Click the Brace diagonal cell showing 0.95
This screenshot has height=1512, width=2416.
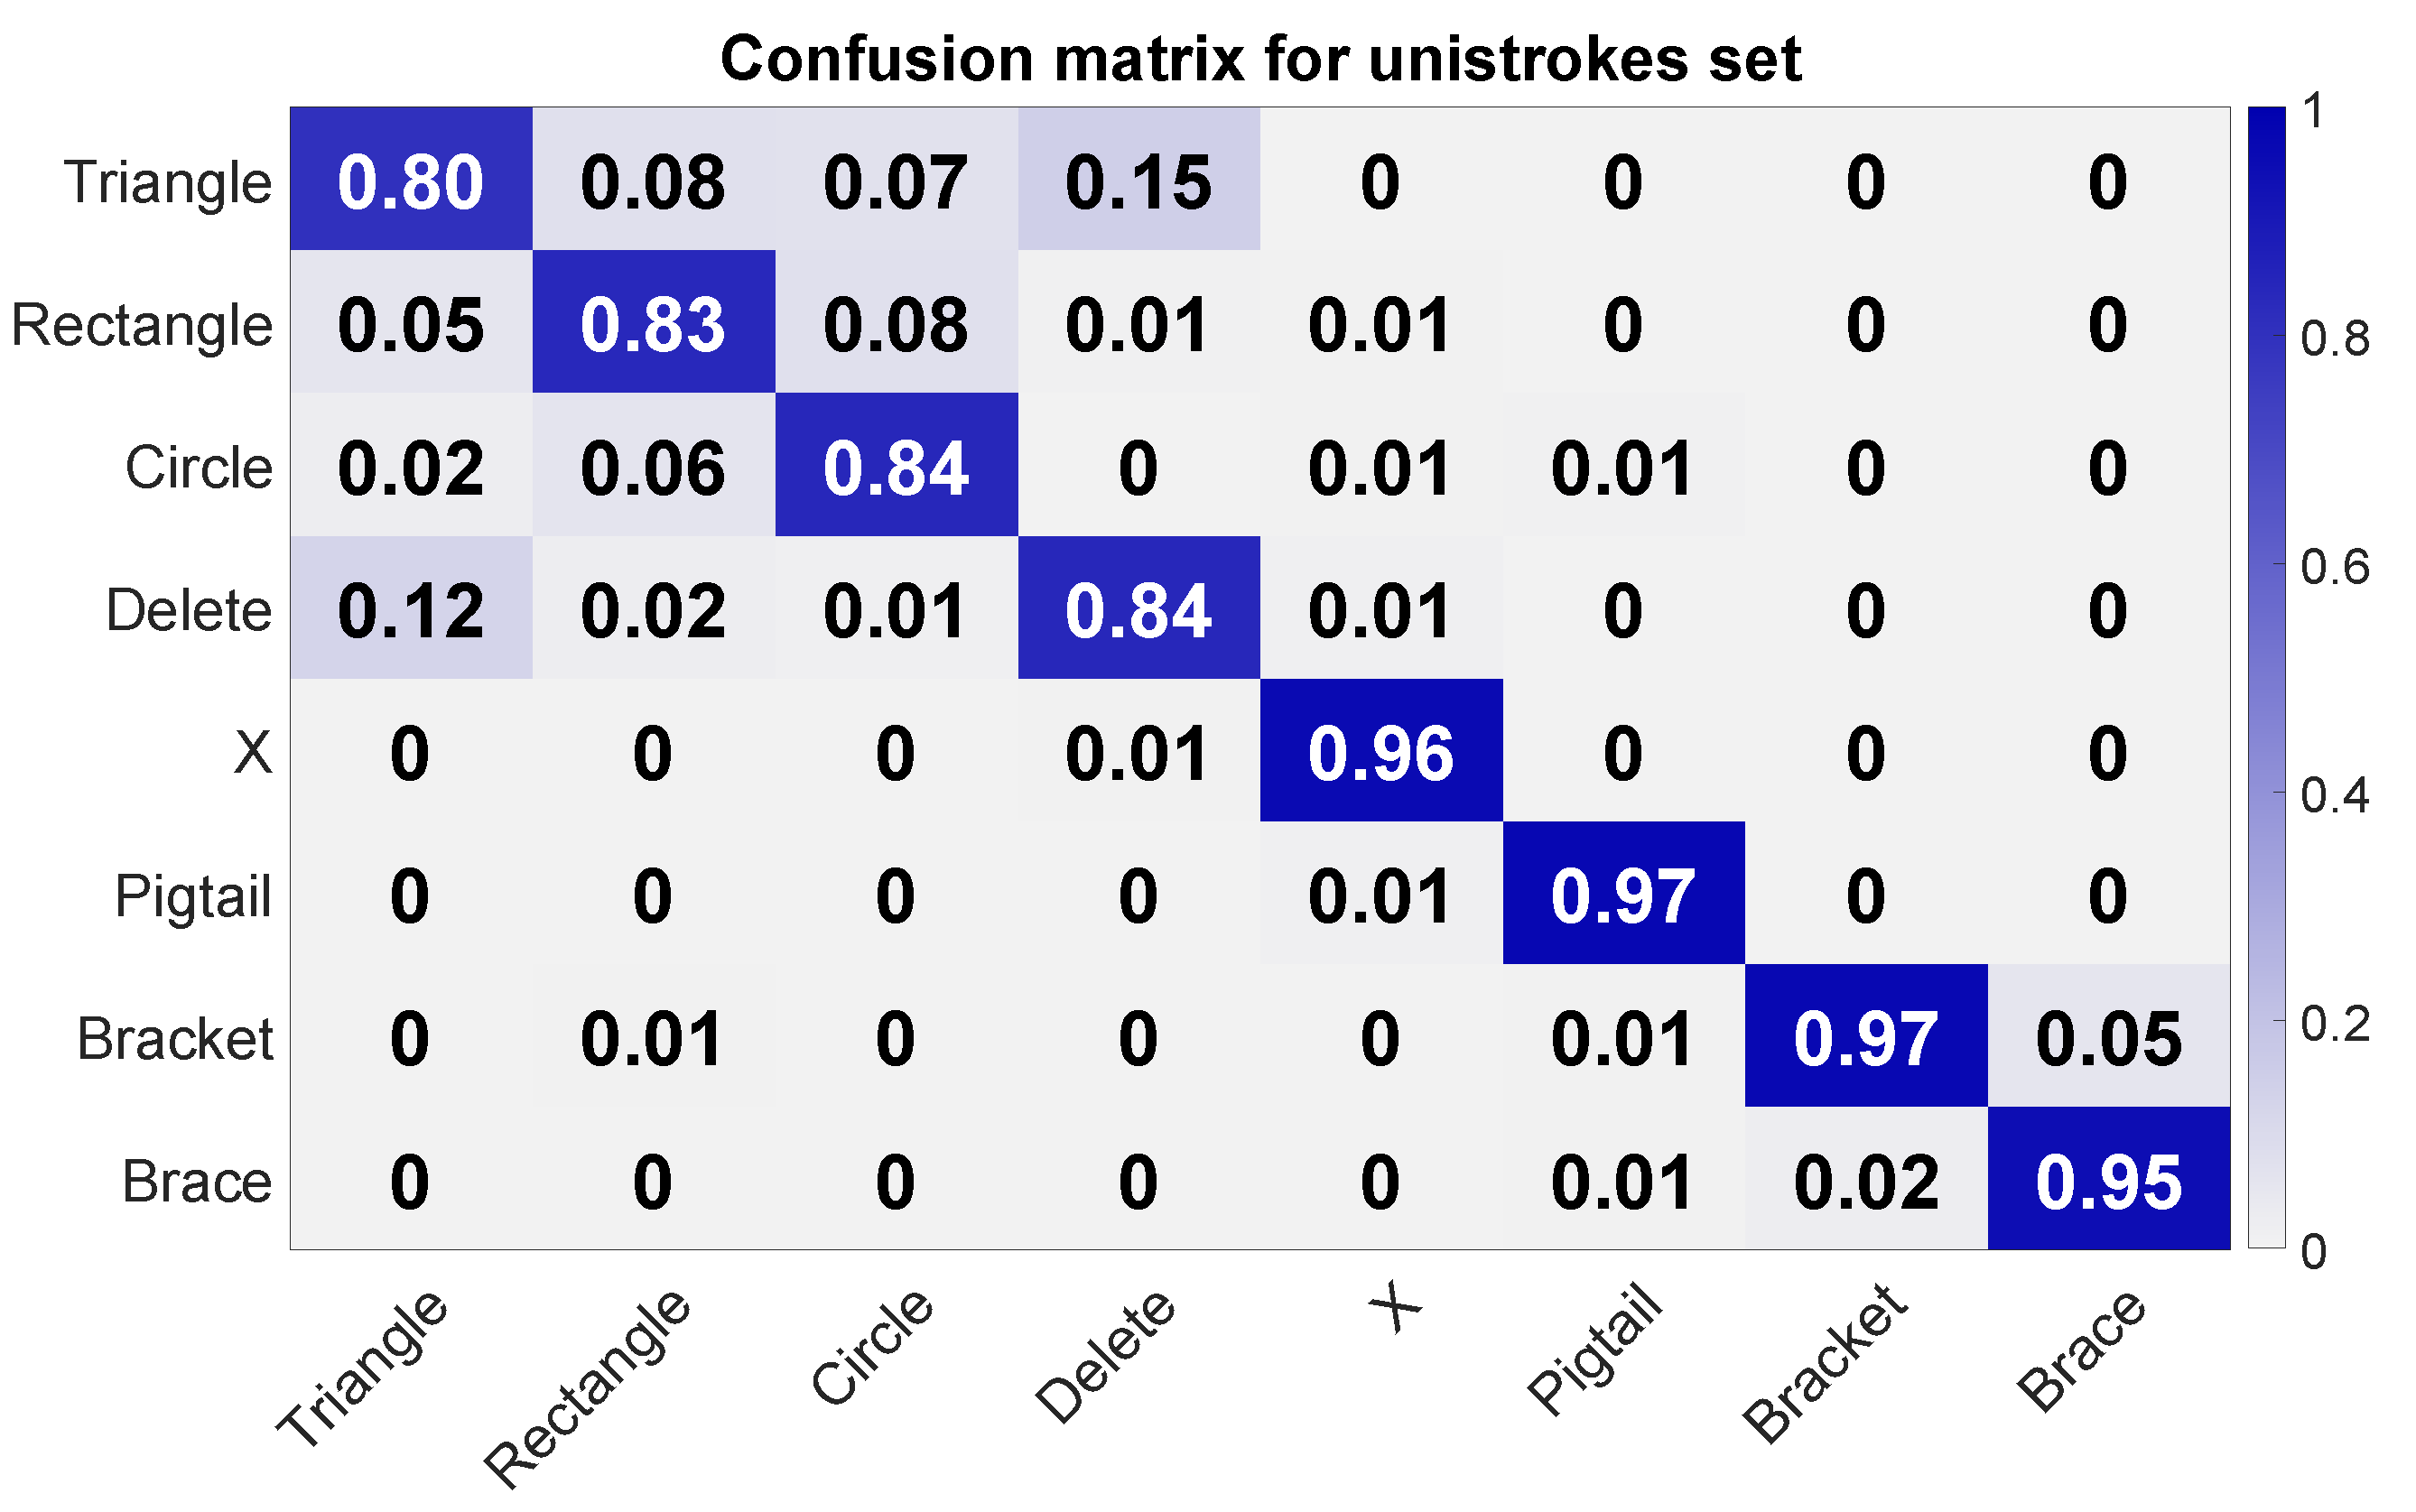click(2108, 1179)
